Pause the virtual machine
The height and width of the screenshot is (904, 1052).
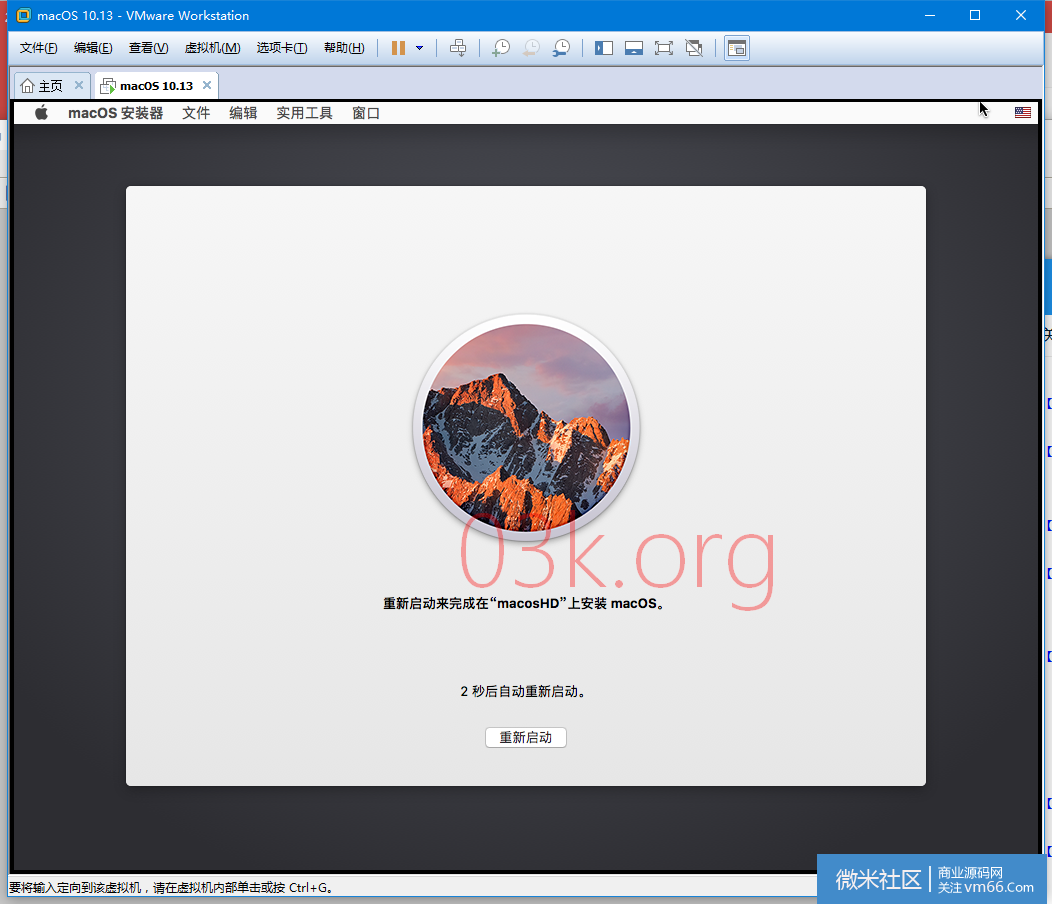(398, 48)
